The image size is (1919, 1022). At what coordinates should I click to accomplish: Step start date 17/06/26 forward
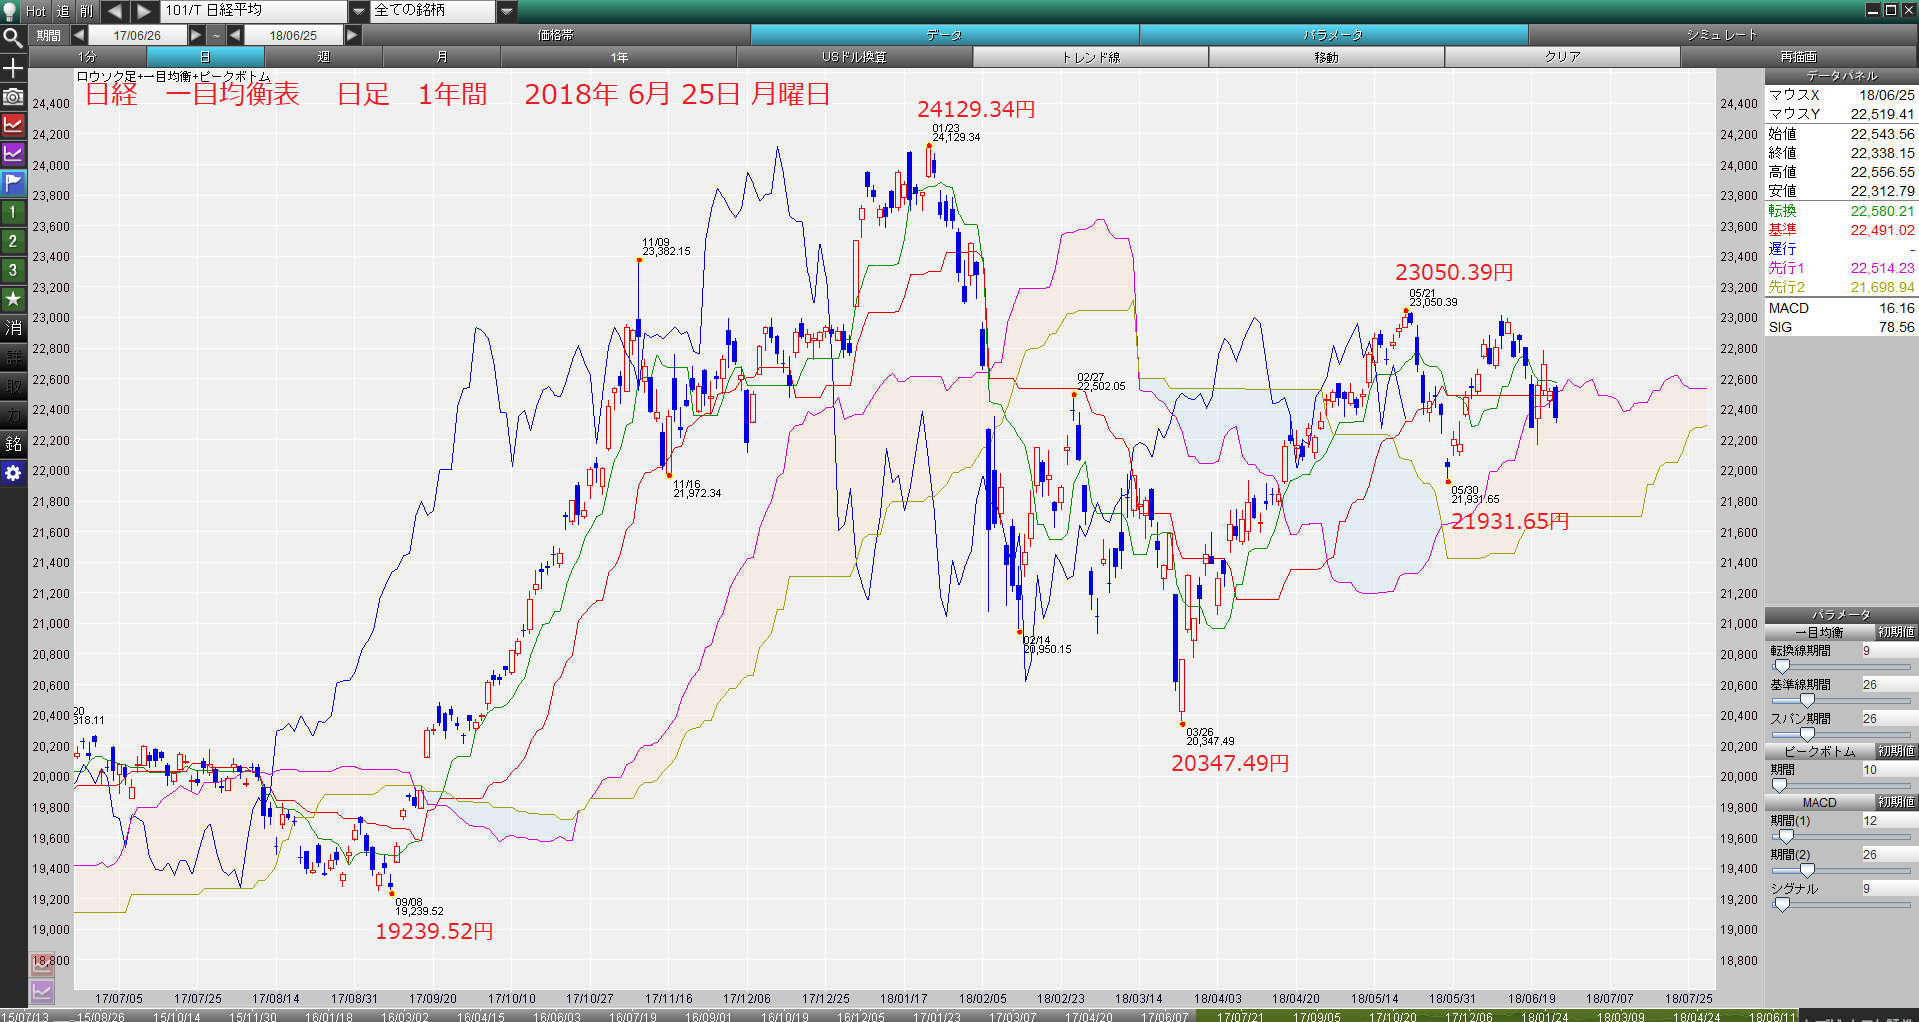click(196, 35)
